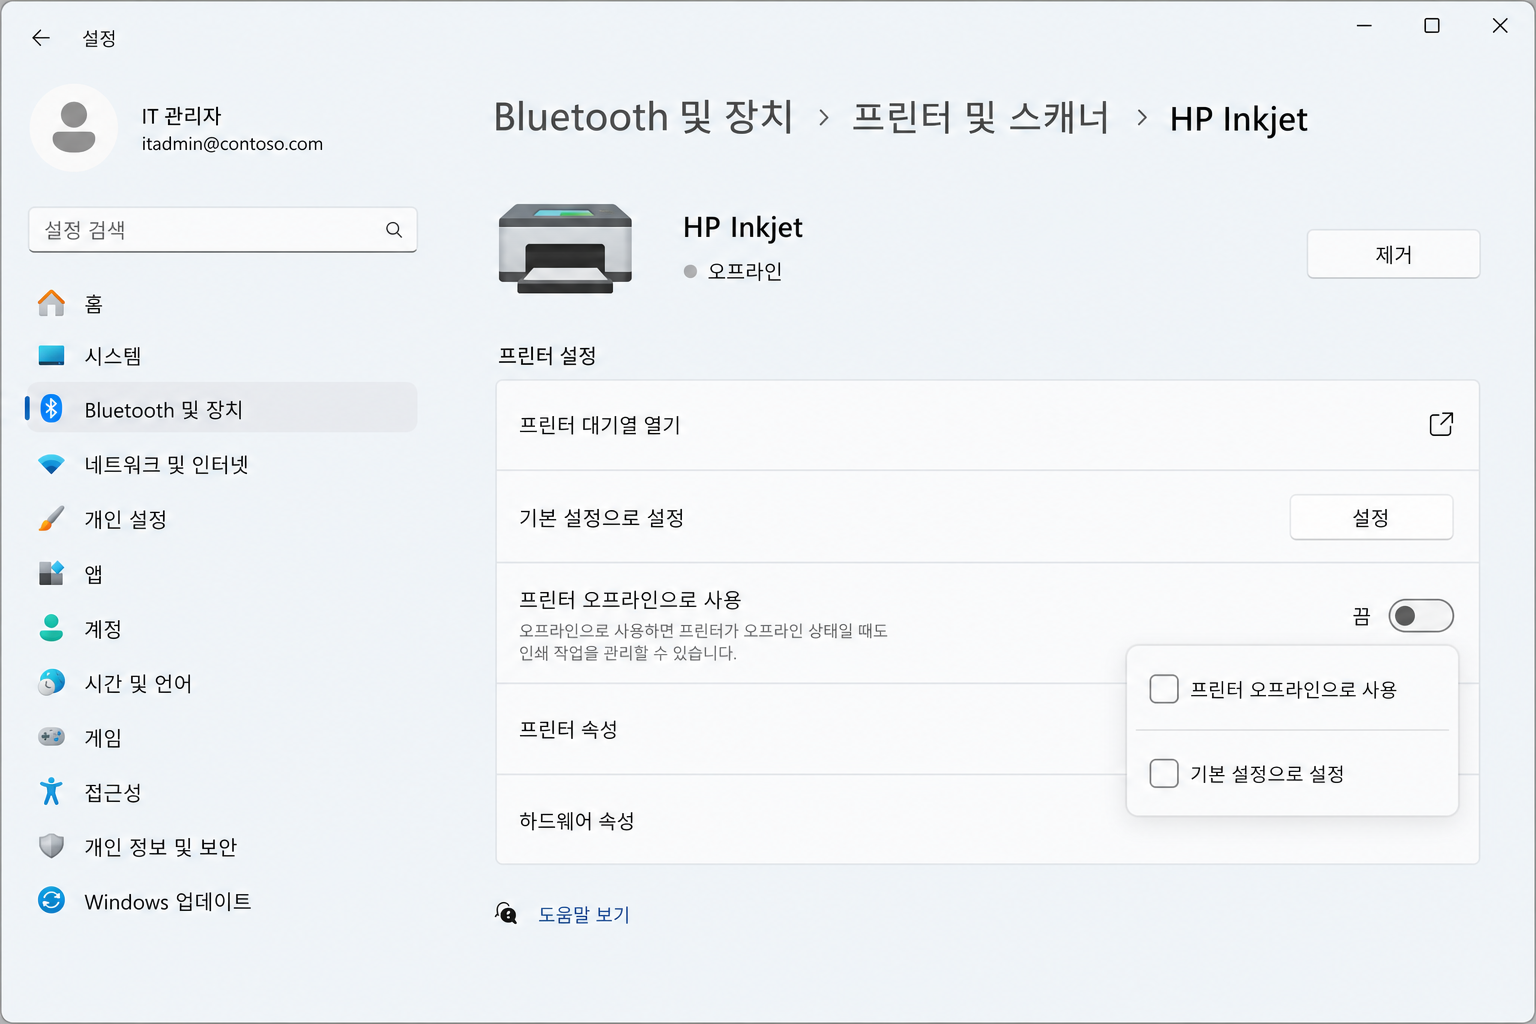Open the Windows Update sync icon
The height and width of the screenshot is (1024, 1536).
51,900
